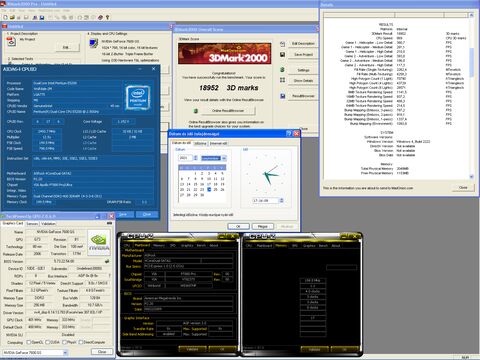Click Validate button in left CPU-Z window
Screen dimensions: 480x360
click(x=192, y=349)
